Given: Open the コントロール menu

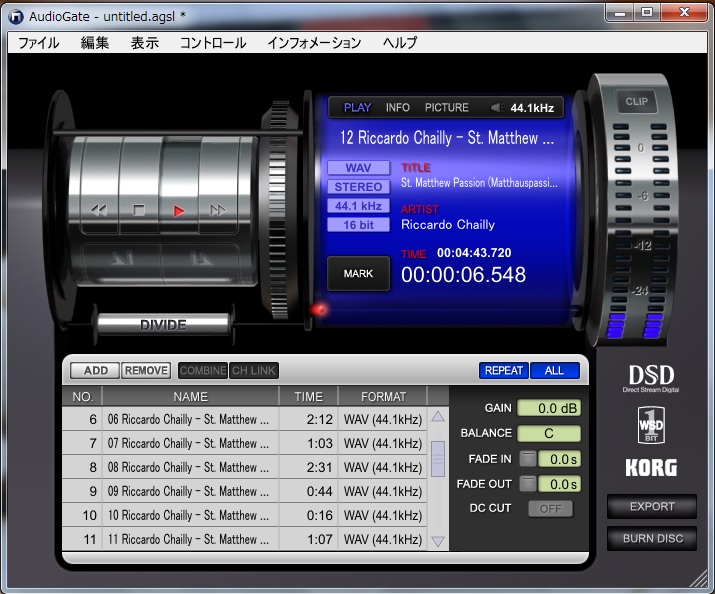Looking at the screenshot, I should (213, 43).
